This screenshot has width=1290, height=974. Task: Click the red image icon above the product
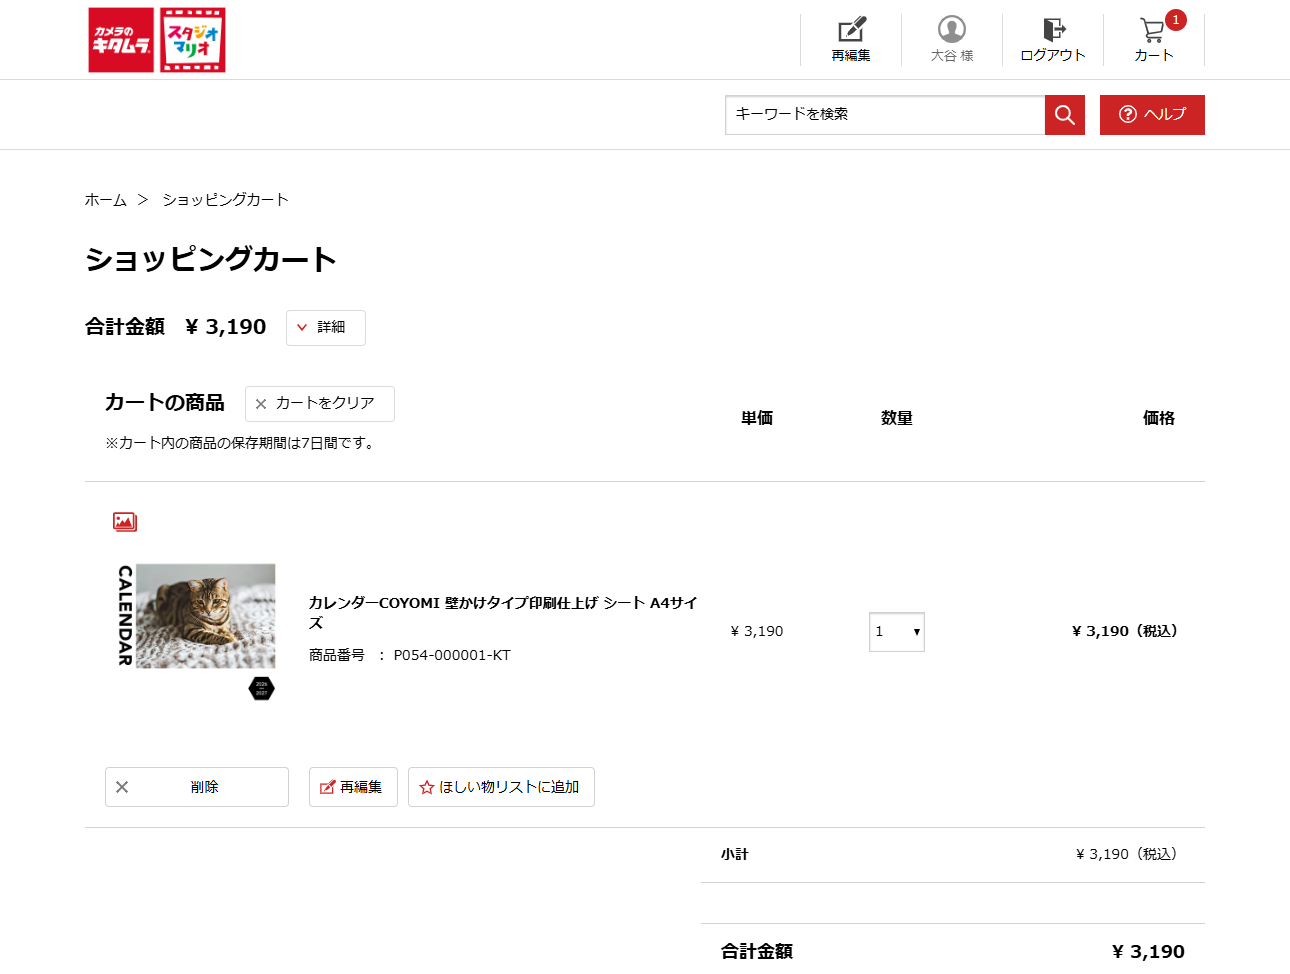pyautogui.click(x=125, y=521)
